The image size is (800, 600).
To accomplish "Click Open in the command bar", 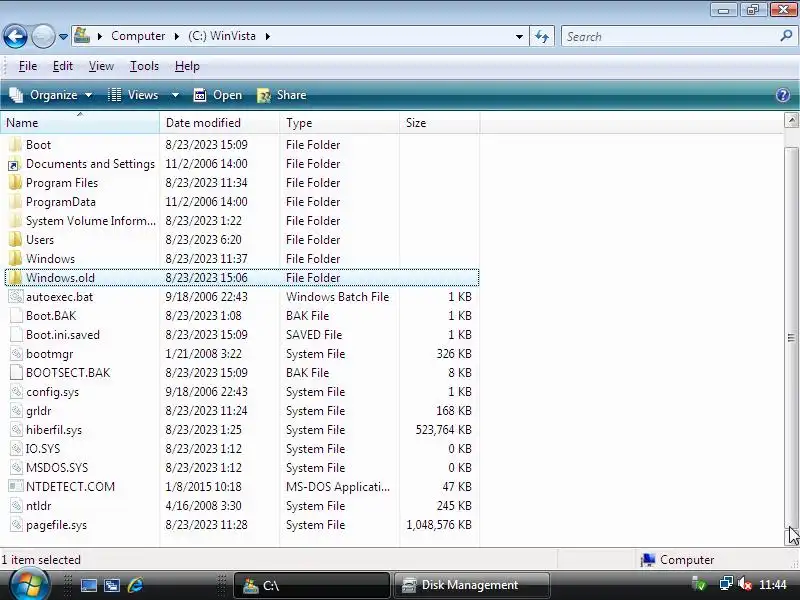I will [218, 95].
